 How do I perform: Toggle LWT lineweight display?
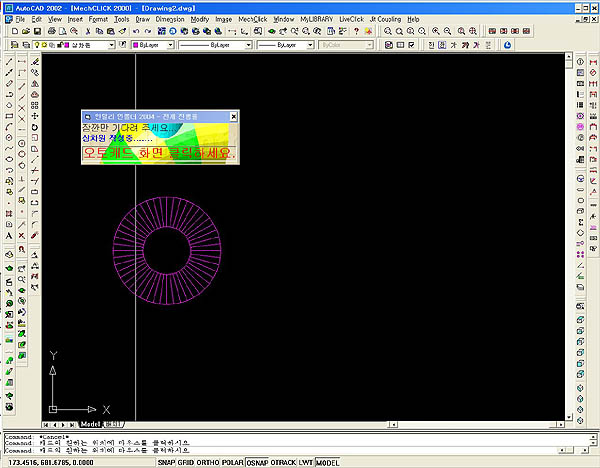306,462
